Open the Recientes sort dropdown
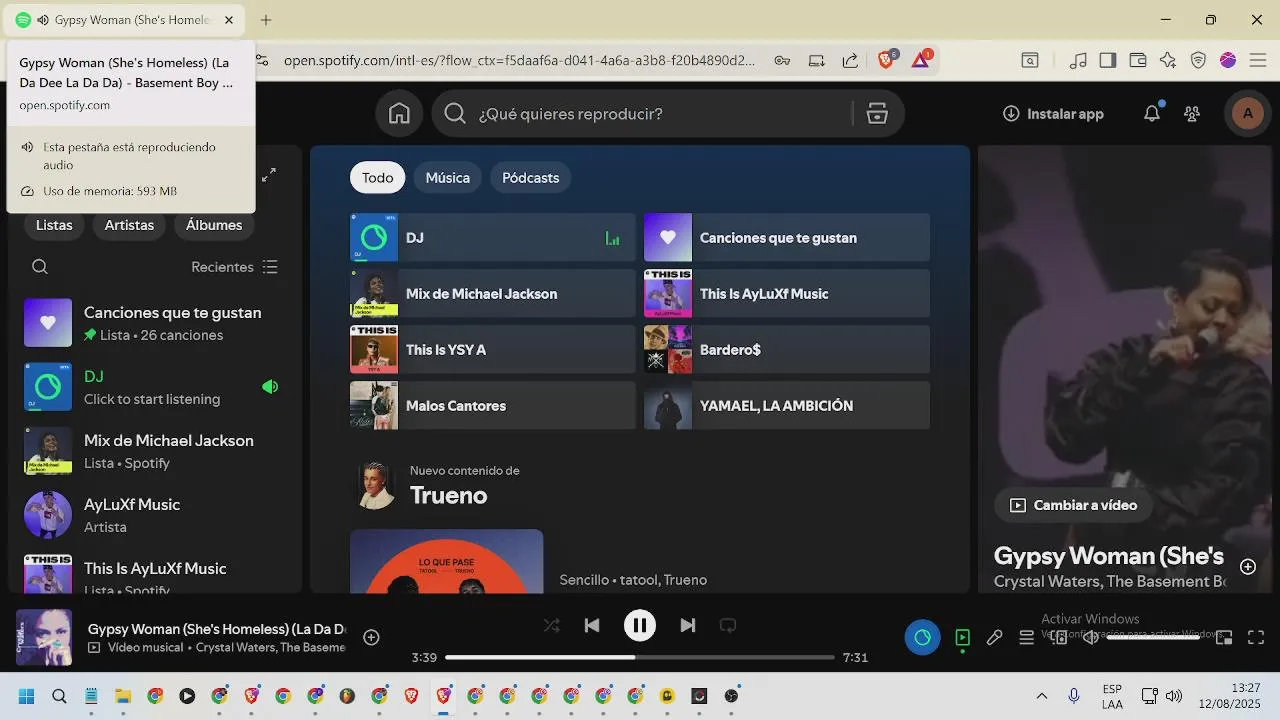The image size is (1280, 720). pyautogui.click(x=235, y=267)
